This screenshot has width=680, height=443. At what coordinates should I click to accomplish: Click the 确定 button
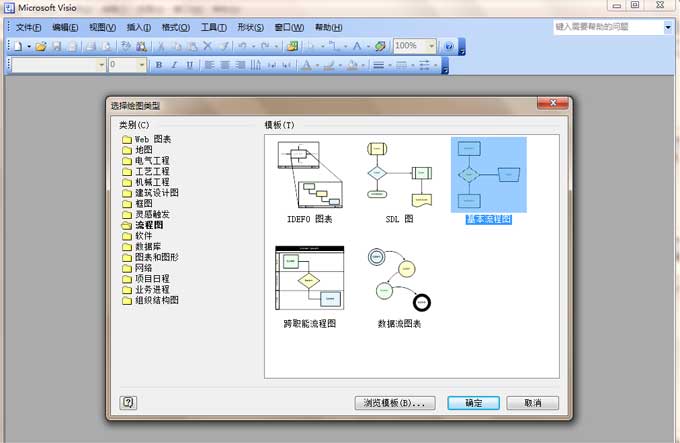[x=473, y=403]
